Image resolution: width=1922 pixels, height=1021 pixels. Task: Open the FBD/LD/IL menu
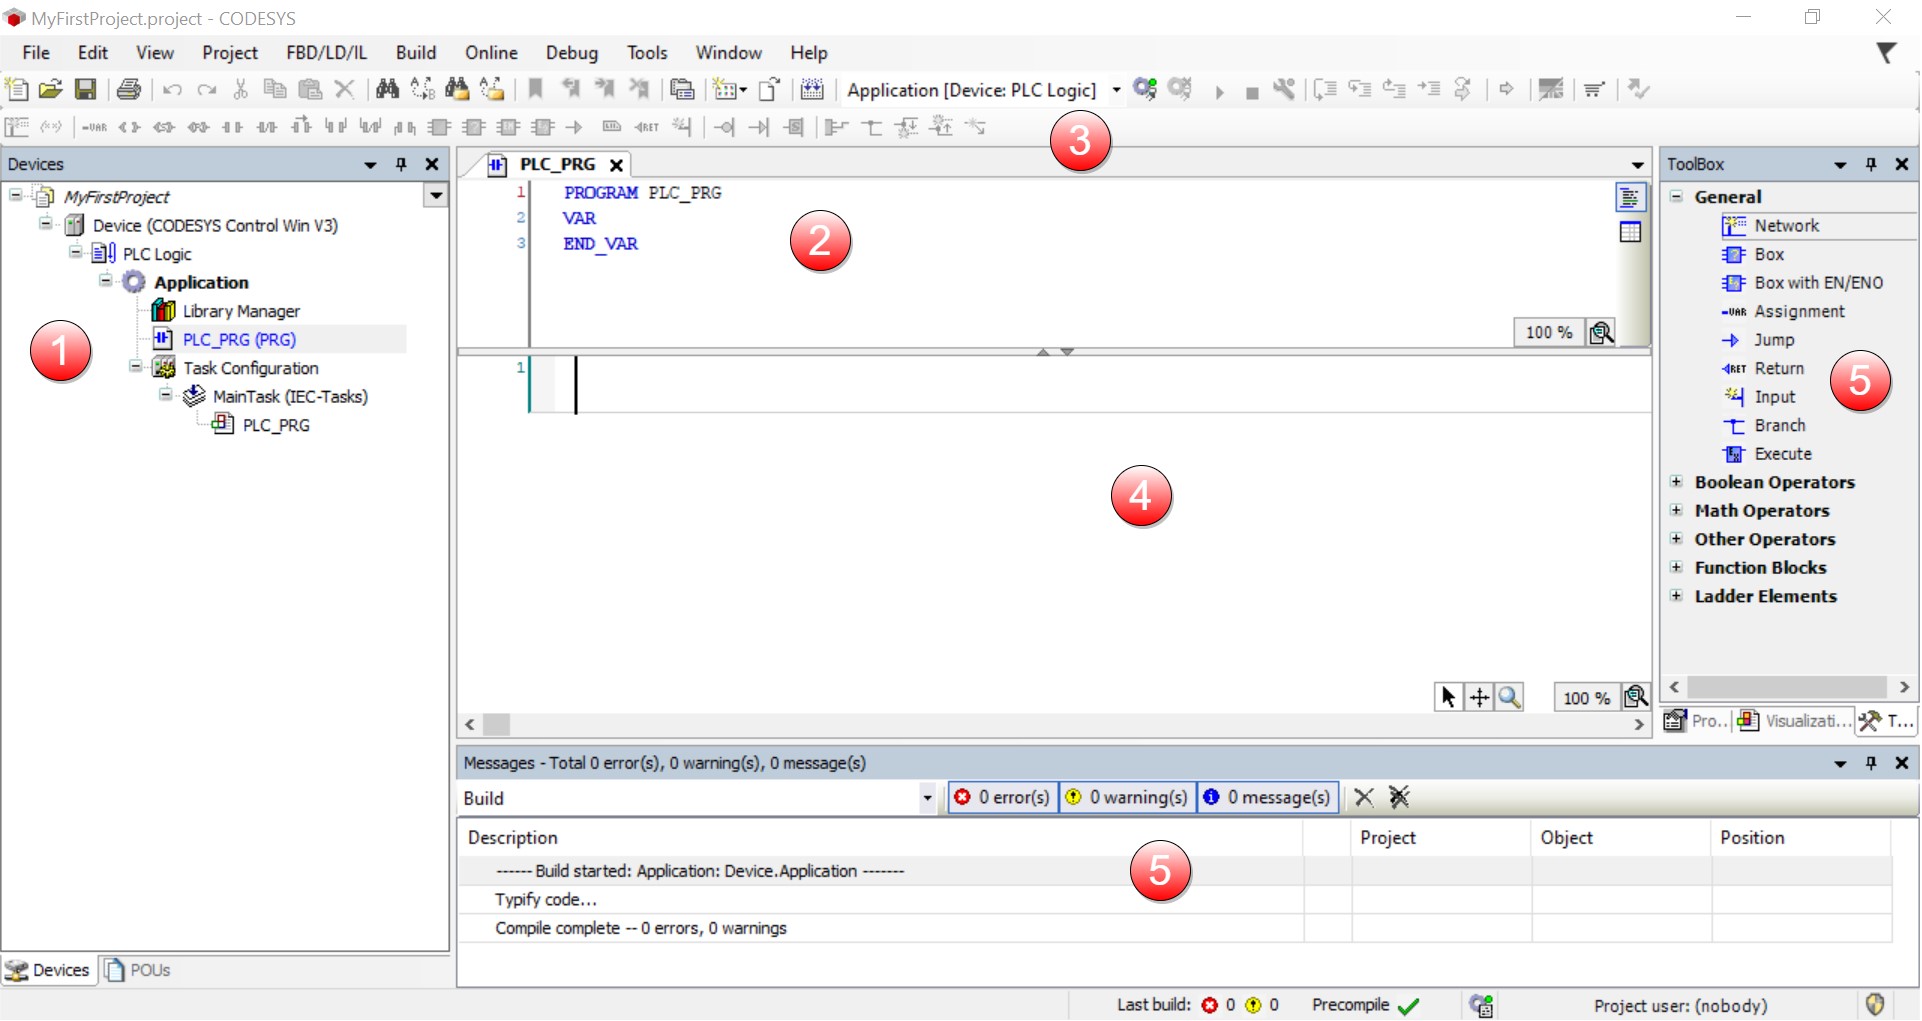coord(326,53)
